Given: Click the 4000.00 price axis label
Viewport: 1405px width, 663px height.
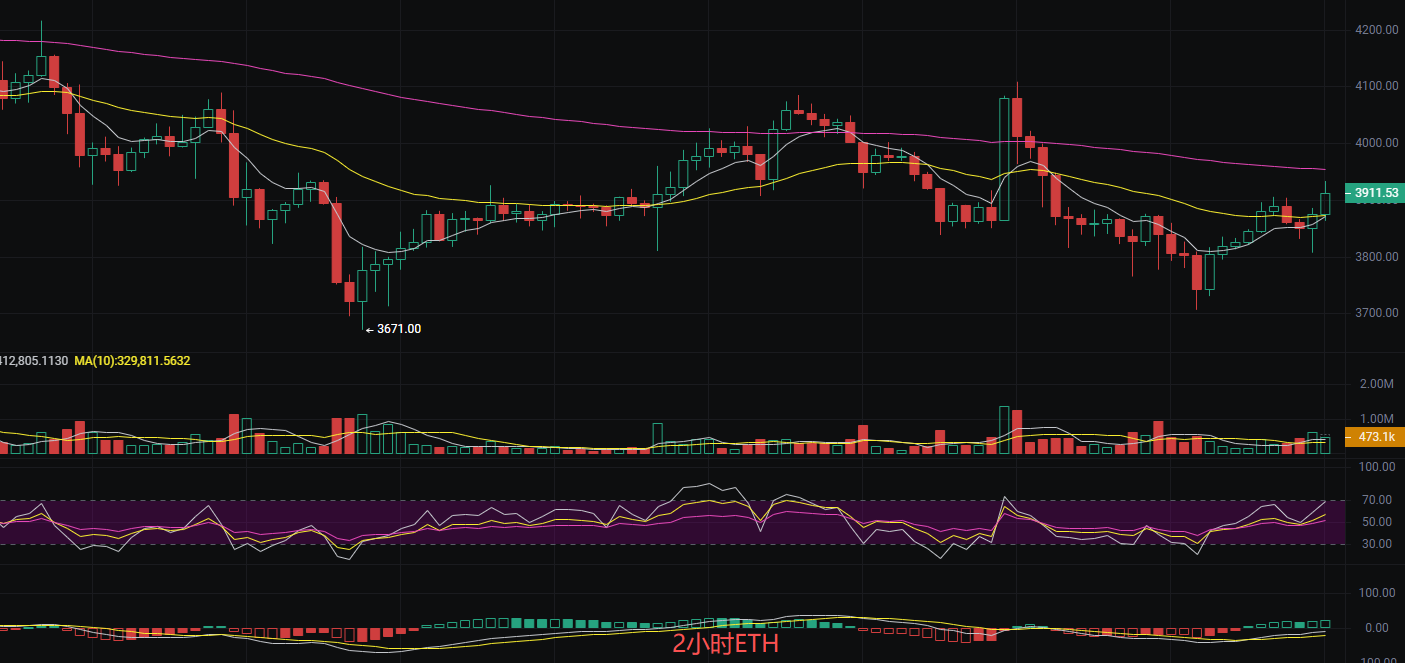Looking at the screenshot, I should pos(1376,144).
